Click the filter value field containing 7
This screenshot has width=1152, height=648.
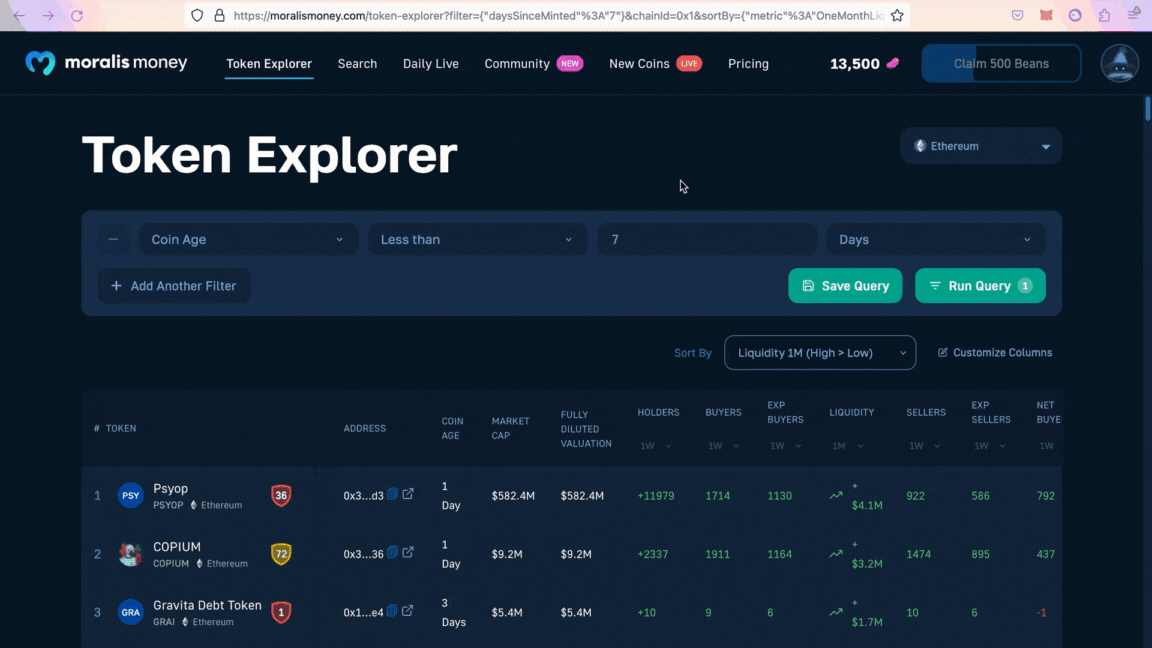[x=707, y=240]
